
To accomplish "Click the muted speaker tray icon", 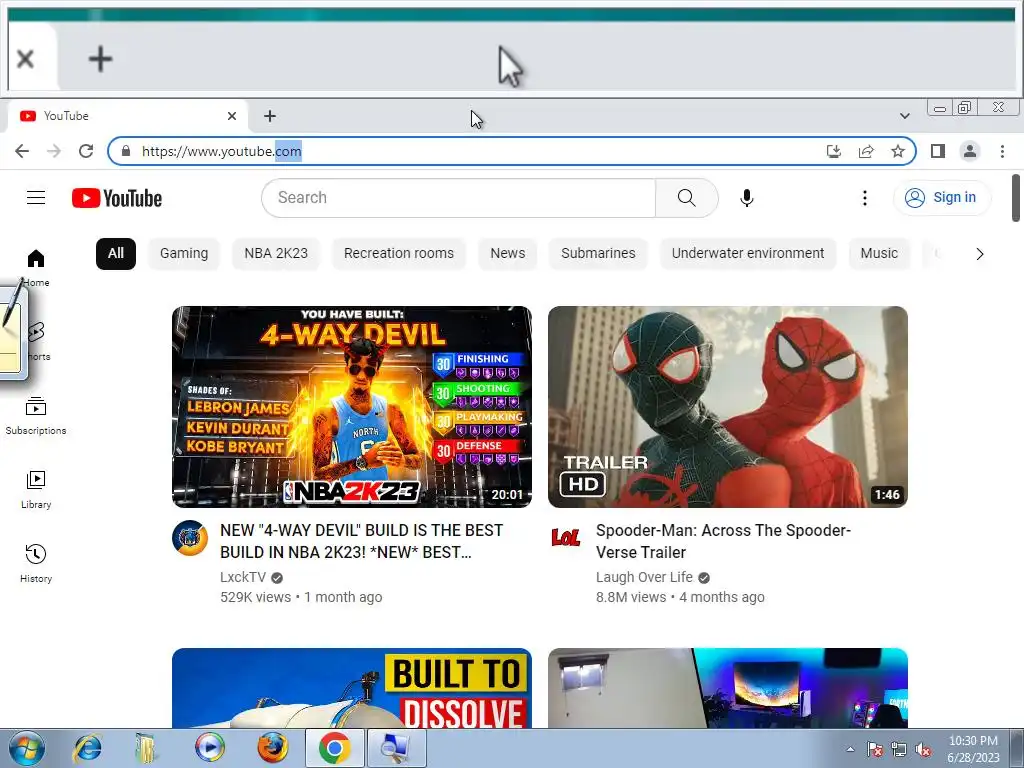I will point(923,749).
